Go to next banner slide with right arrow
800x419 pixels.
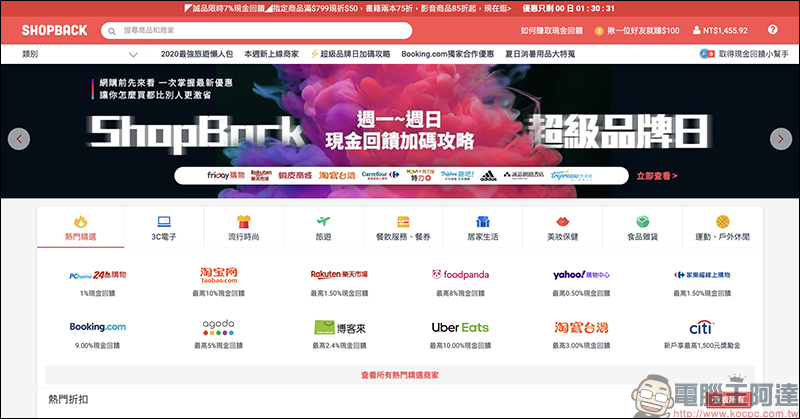point(780,138)
